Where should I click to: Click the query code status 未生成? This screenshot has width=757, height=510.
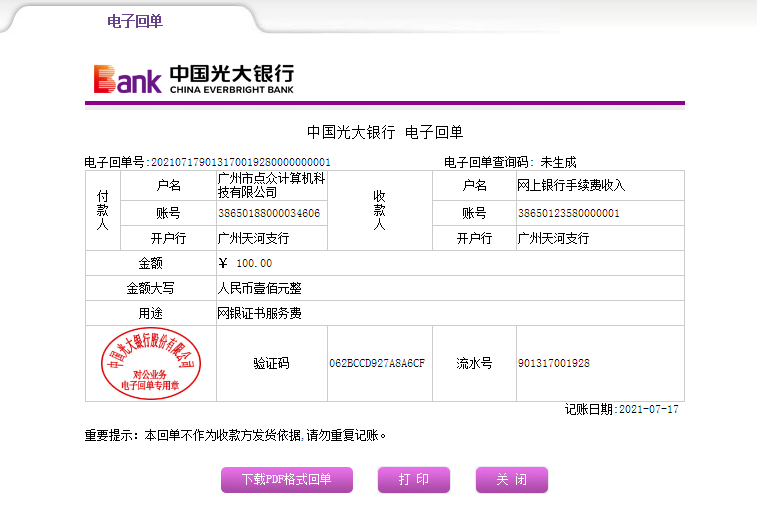coord(558,162)
